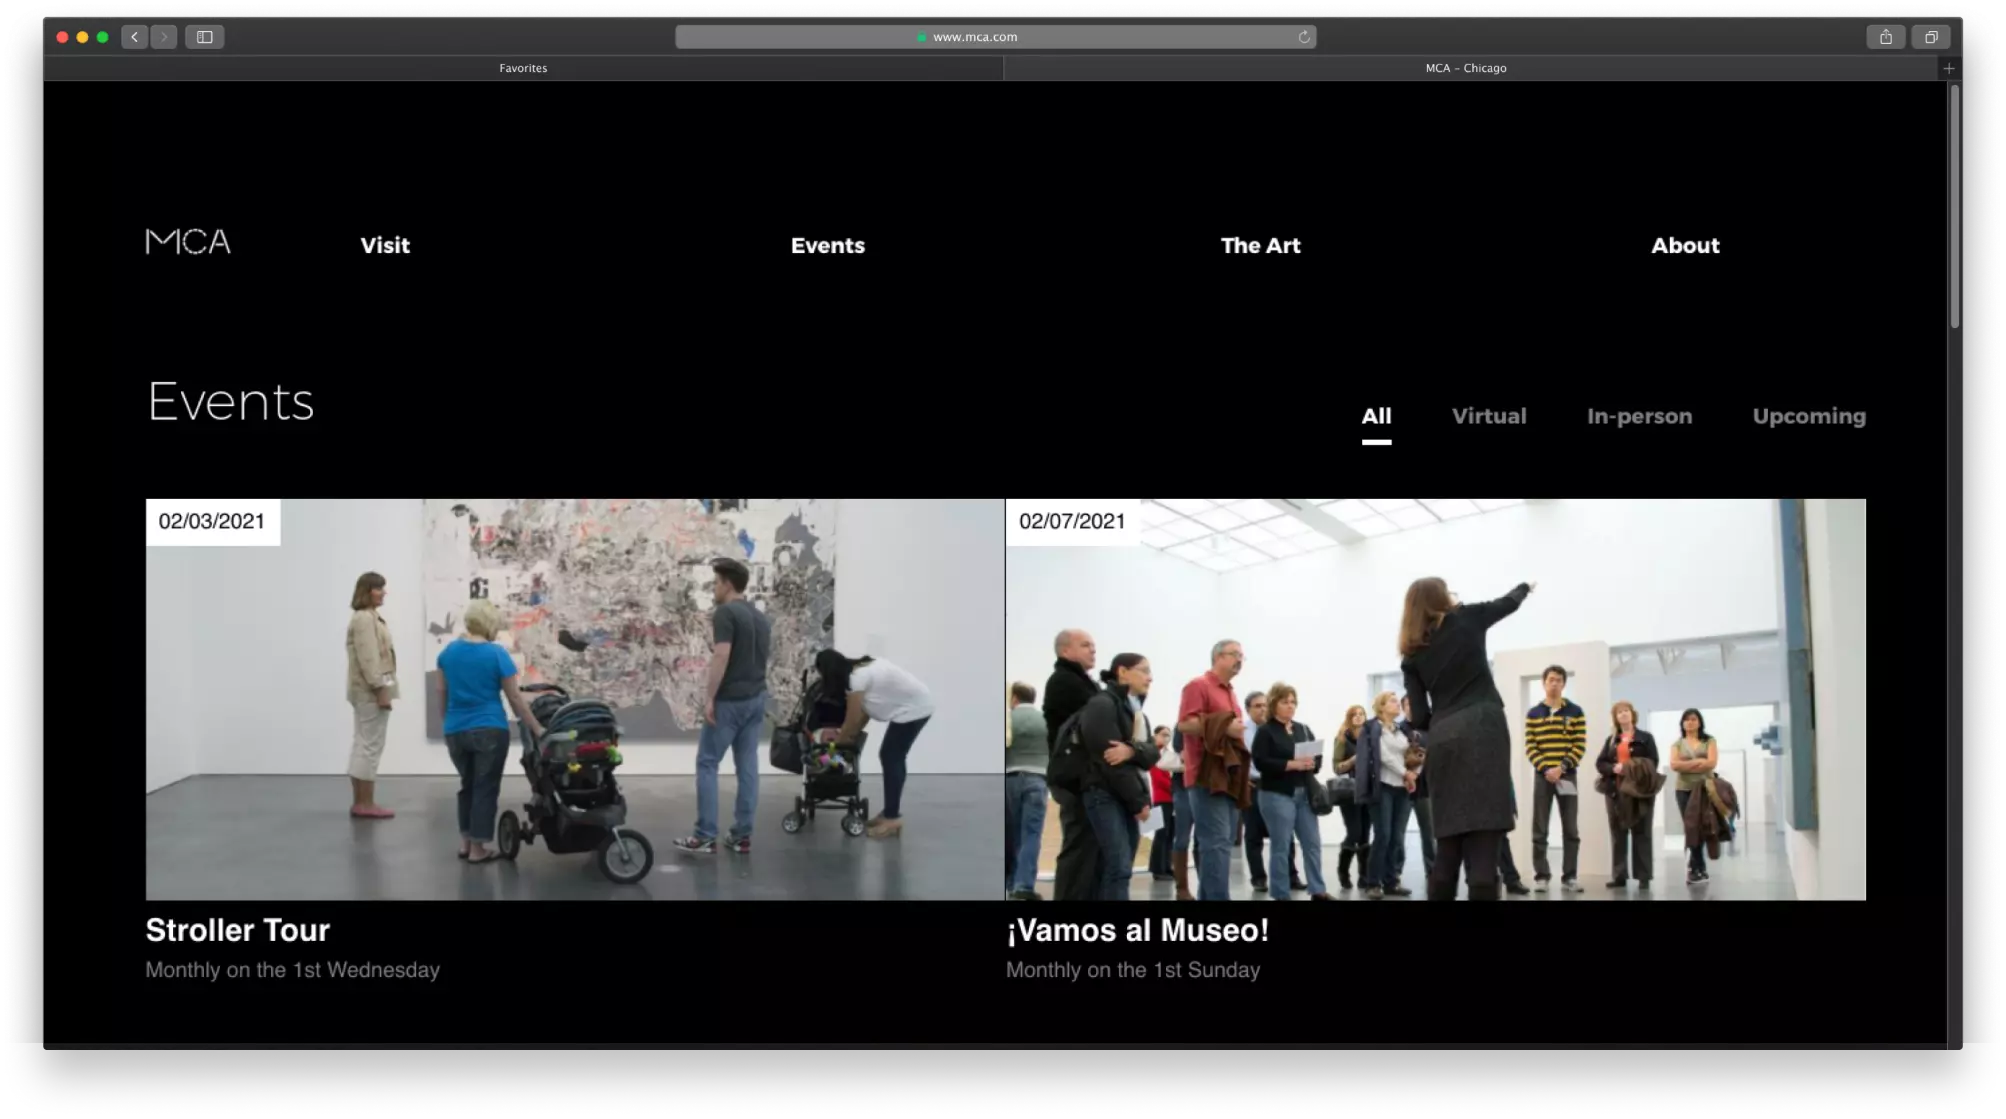Image resolution: width=2006 pixels, height=1119 pixels.
Task: Show Upcoming events filter
Action: click(1808, 416)
